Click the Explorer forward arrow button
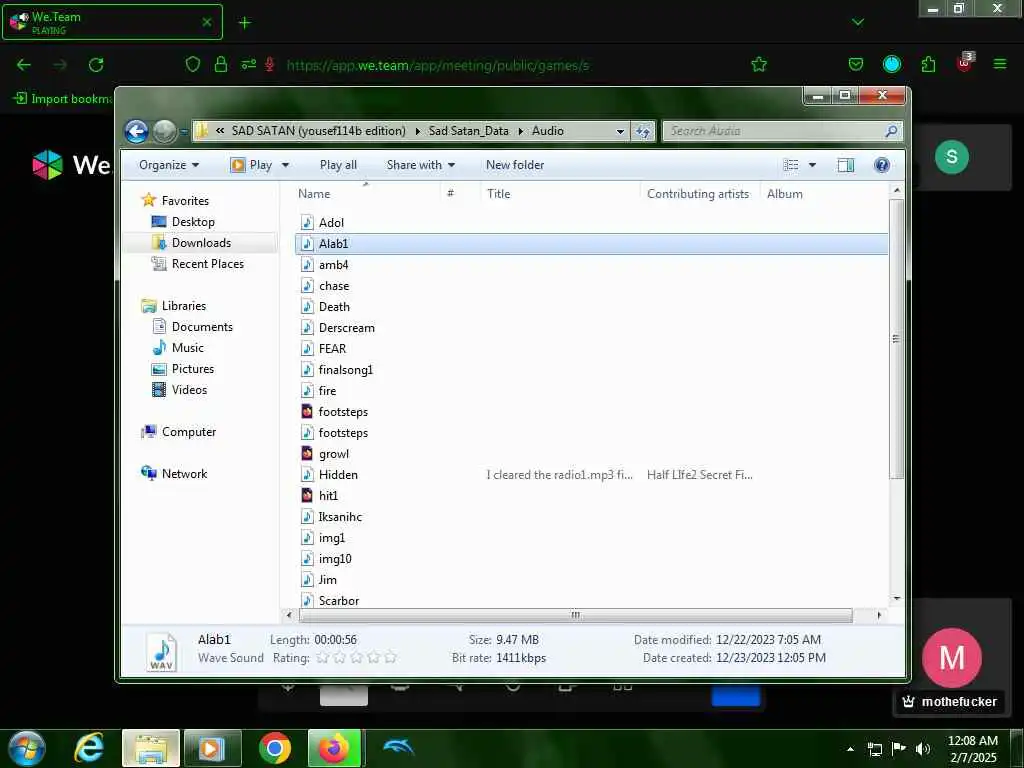Screen dimensions: 1024x768 pos(164,131)
